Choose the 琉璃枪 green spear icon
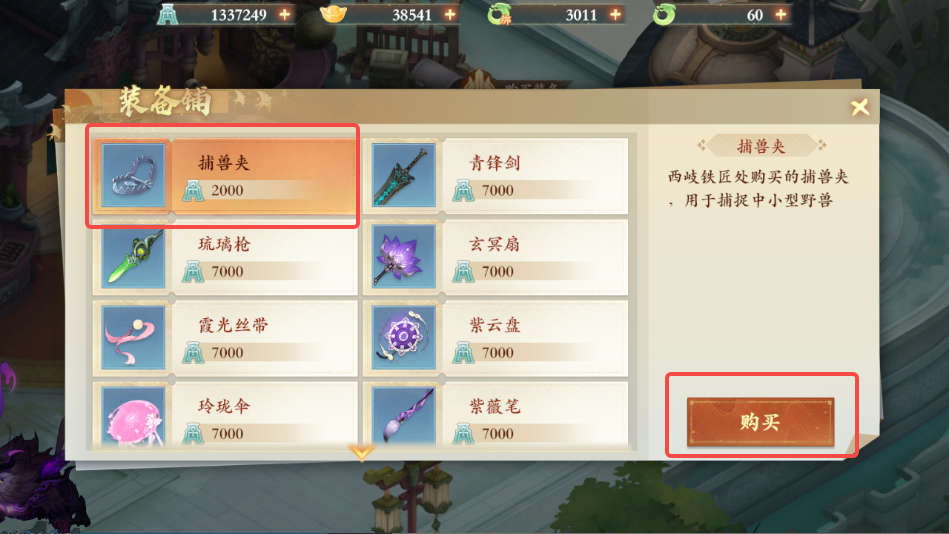This screenshot has height=534, width=949. (133, 257)
